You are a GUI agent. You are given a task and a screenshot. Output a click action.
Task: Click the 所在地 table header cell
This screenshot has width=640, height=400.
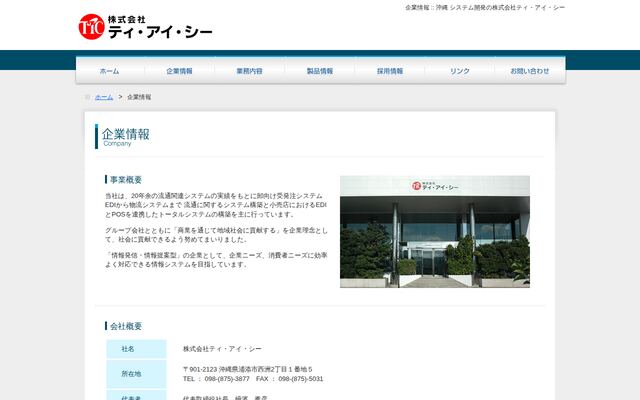(x=136, y=374)
